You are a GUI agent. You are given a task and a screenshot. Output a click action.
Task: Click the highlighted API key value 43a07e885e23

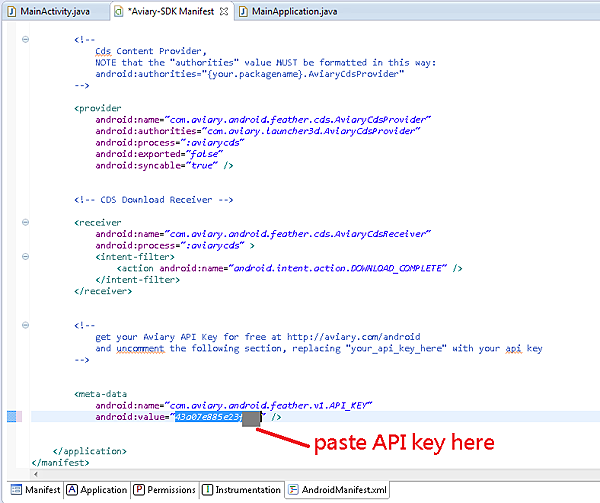(x=209, y=417)
